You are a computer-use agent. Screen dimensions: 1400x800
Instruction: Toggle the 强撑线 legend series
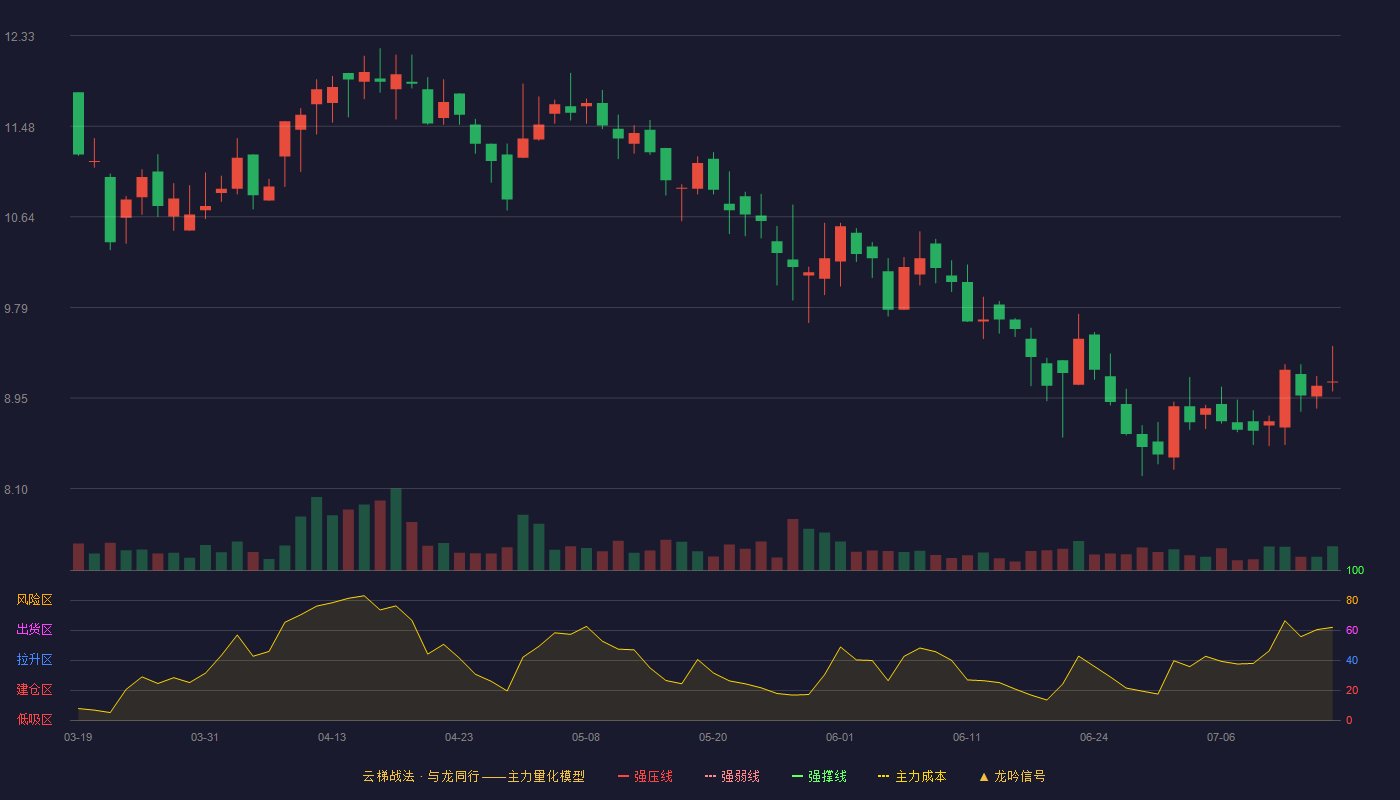point(819,776)
